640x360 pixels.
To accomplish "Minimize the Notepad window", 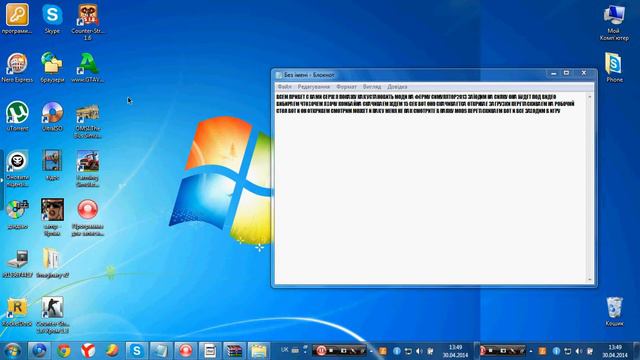I will tap(553, 73).
